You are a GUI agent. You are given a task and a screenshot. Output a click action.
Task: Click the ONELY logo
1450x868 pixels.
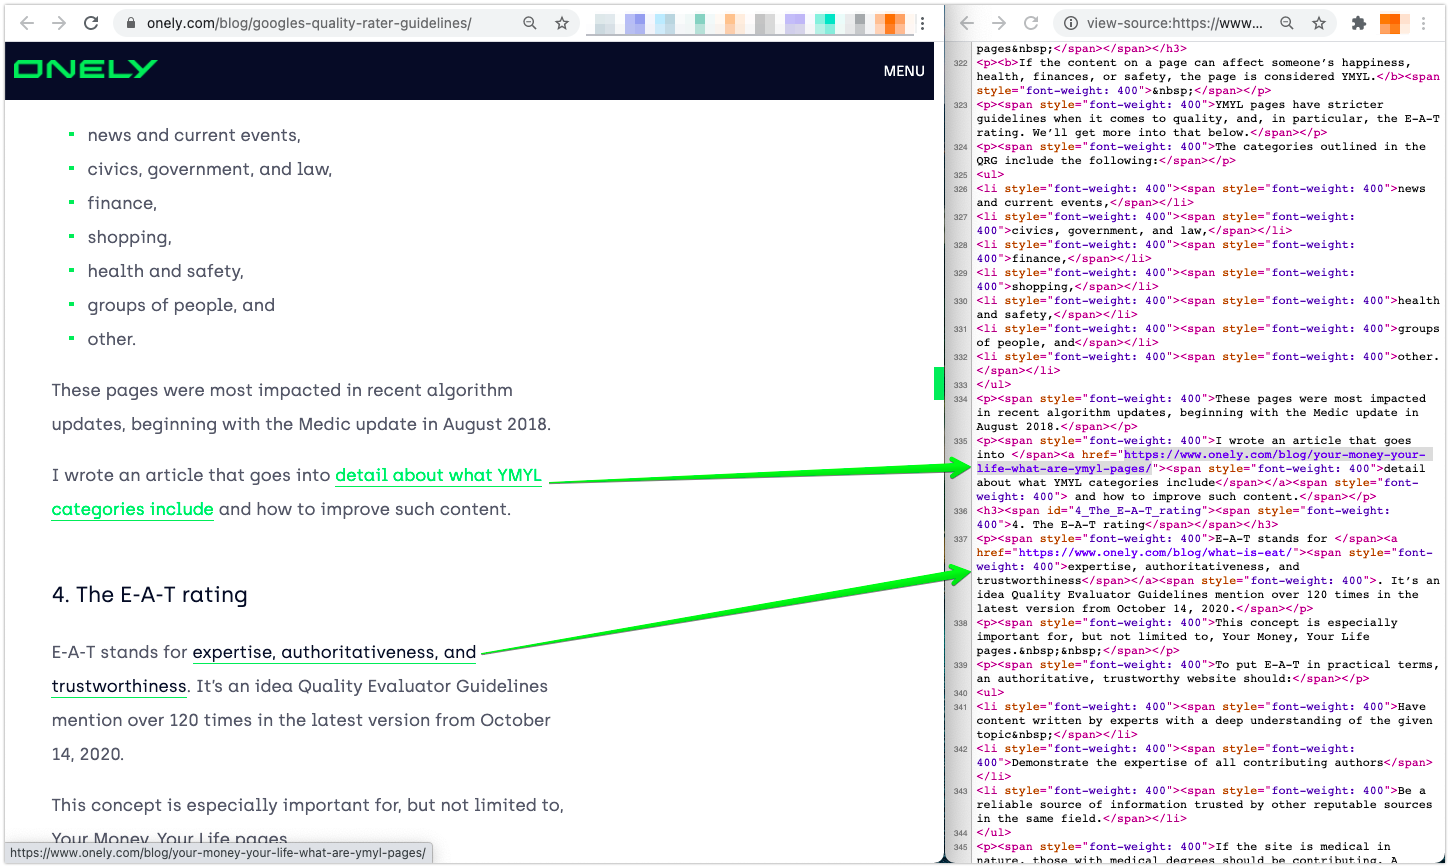coord(86,69)
